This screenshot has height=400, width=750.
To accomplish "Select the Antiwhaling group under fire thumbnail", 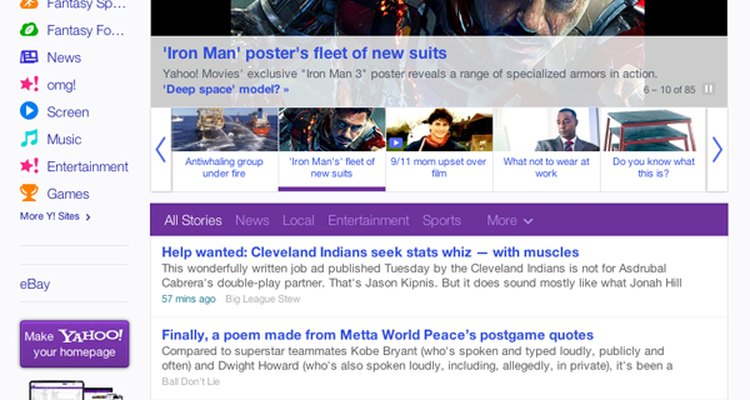I will [x=224, y=149].
